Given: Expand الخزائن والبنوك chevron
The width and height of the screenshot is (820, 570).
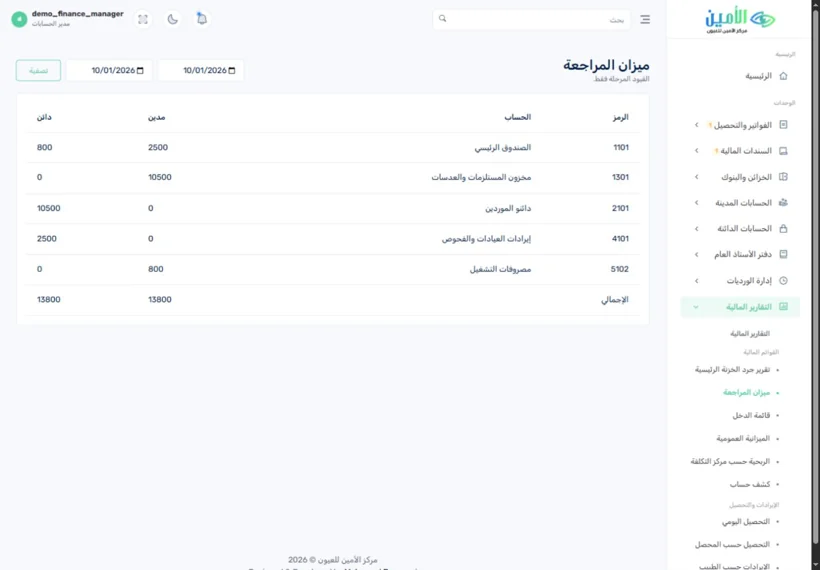Looking at the screenshot, I should click(x=696, y=177).
